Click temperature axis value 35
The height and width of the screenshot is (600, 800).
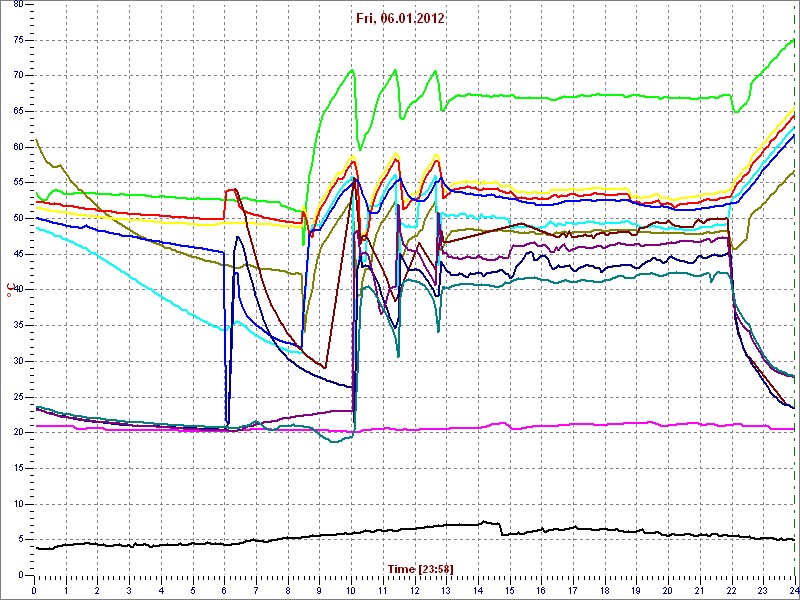pos(18,326)
